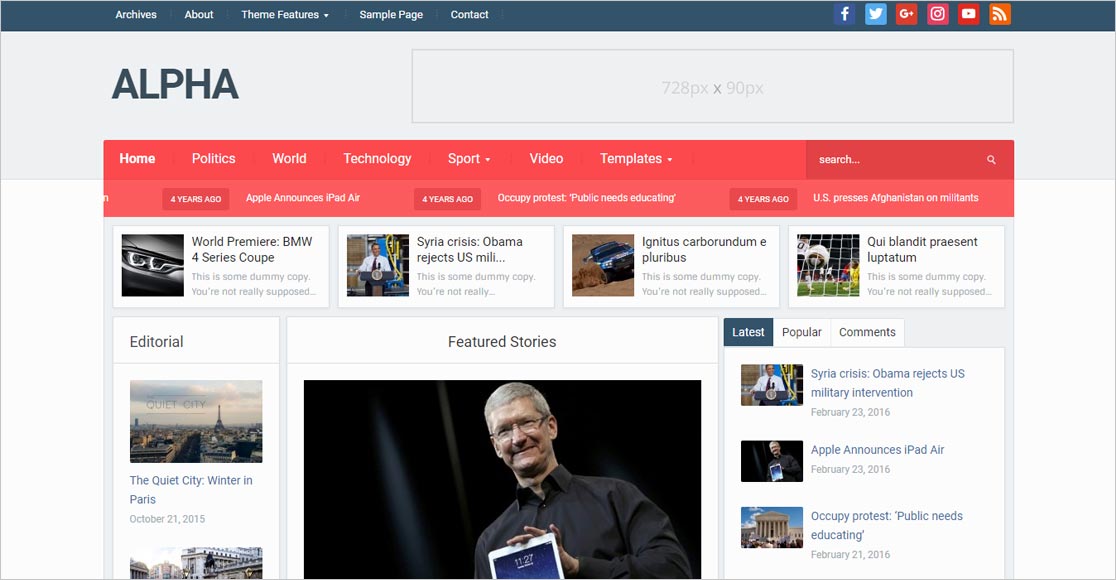Image resolution: width=1116 pixels, height=580 pixels.
Task: Click the Featured Stories heading
Action: click(x=502, y=342)
